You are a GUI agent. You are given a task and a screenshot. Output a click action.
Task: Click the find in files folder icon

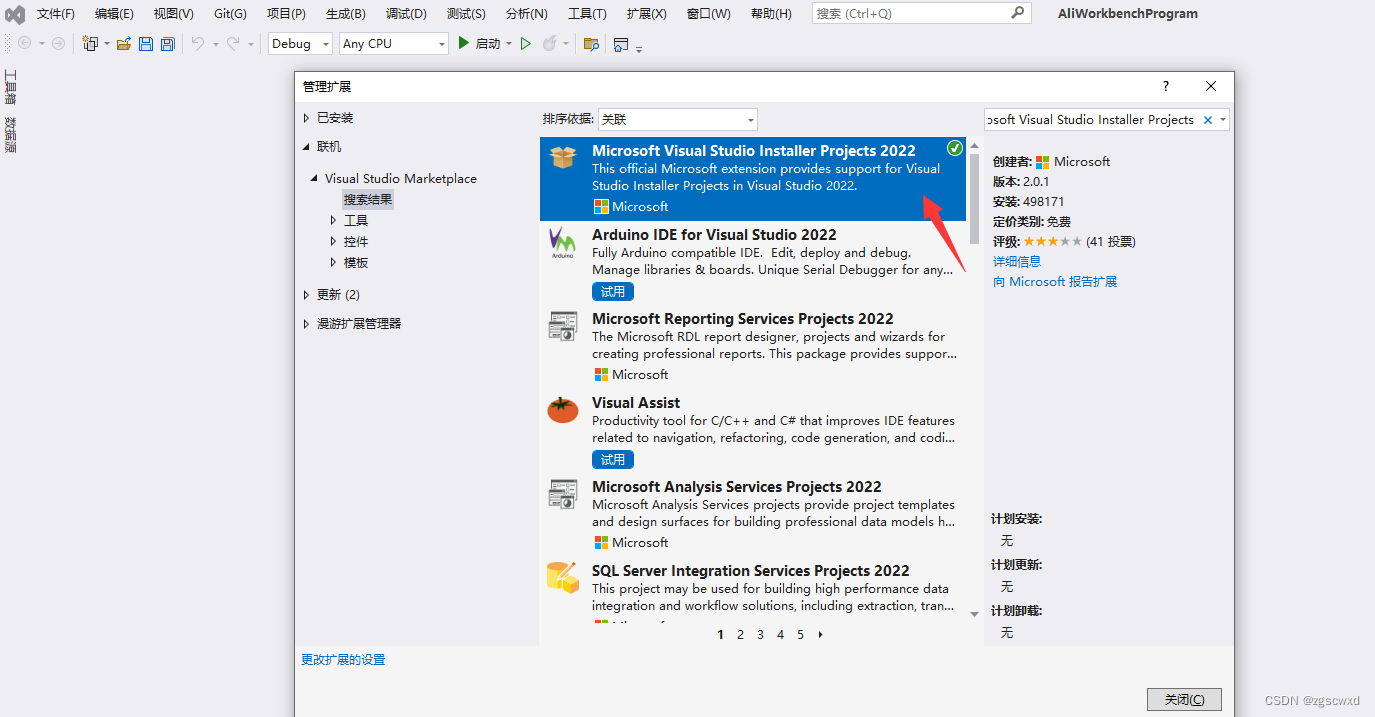(x=591, y=44)
